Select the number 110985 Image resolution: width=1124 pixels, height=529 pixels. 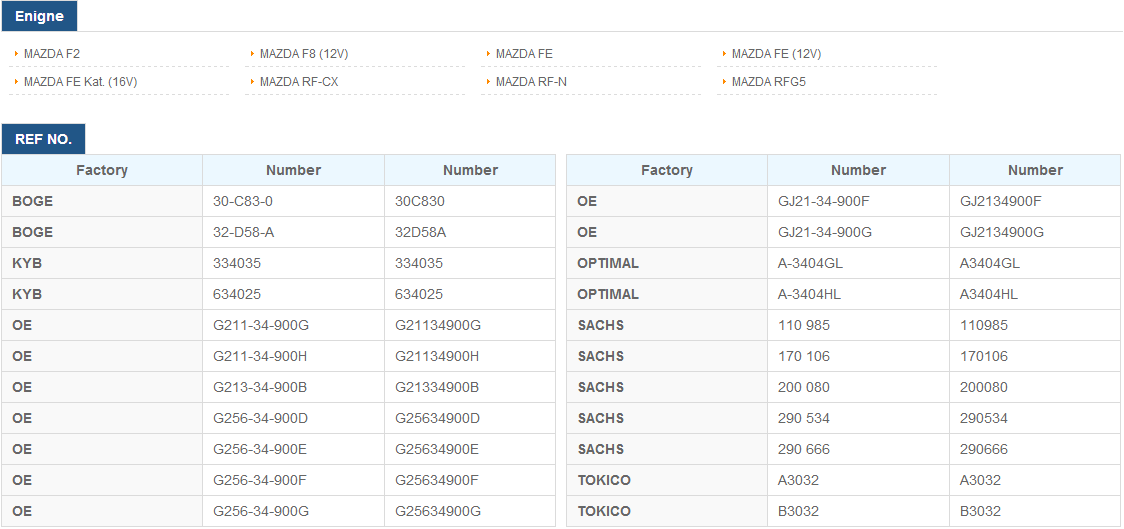[x=984, y=325]
